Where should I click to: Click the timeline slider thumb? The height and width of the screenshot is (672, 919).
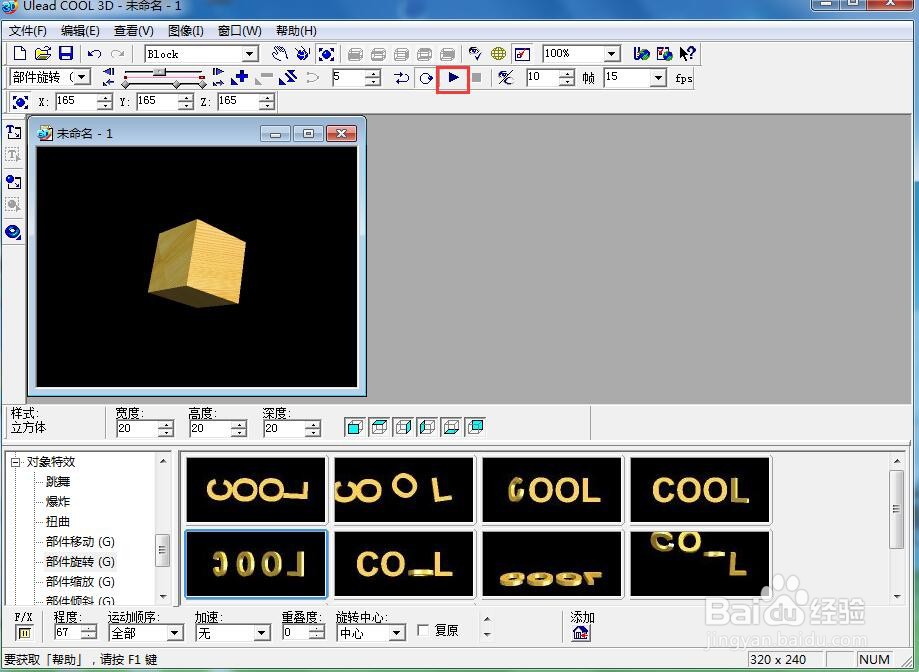159,71
